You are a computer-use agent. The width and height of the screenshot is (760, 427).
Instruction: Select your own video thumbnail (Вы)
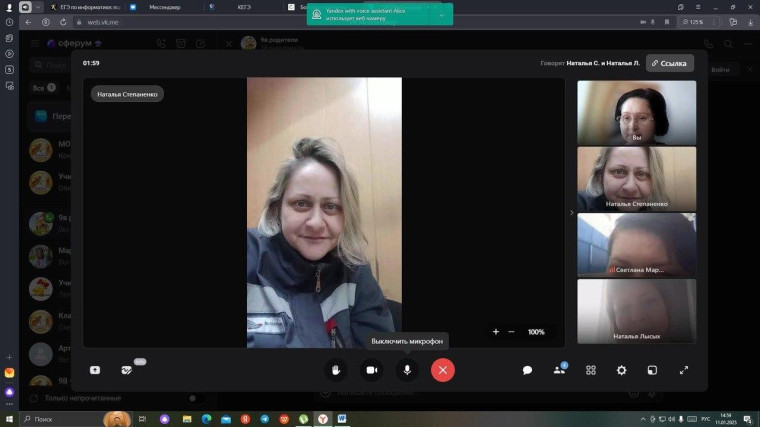click(x=636, y=112)
